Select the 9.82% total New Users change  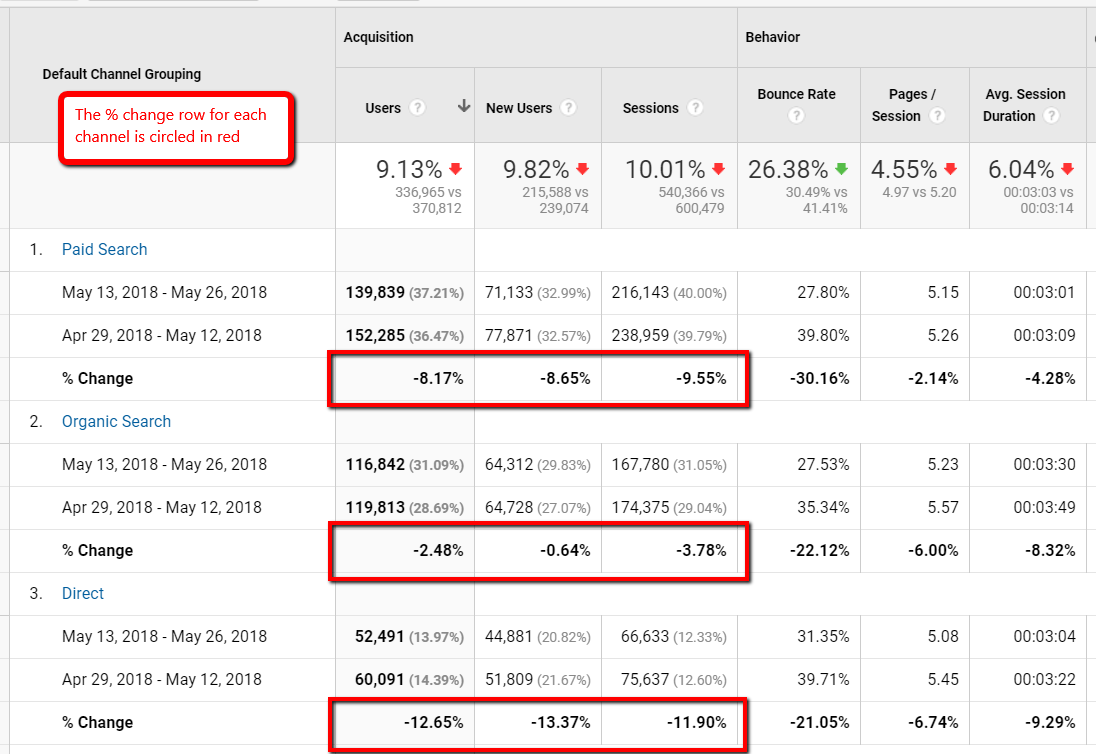pos(536,169)
